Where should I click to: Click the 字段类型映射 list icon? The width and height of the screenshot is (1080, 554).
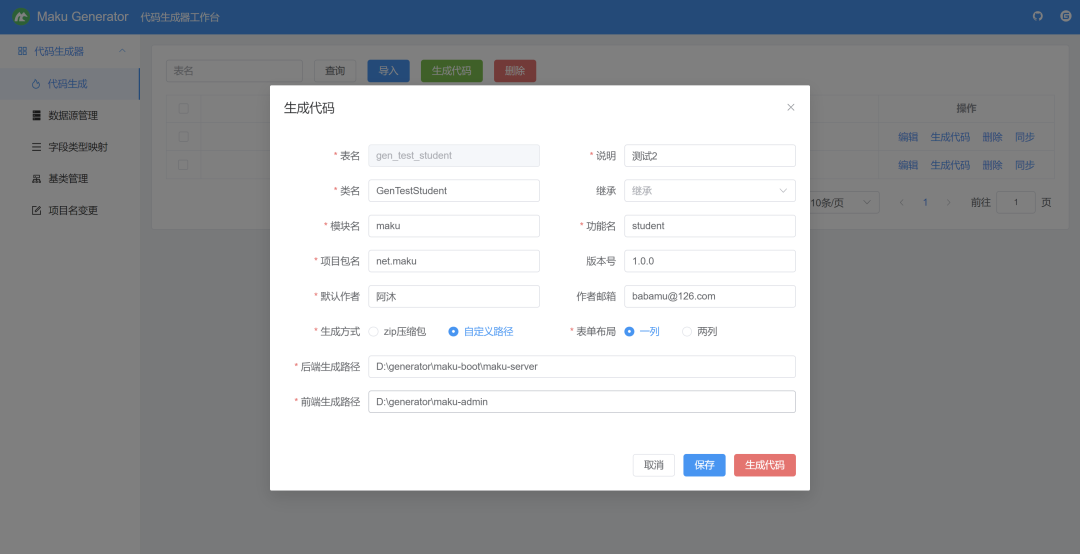coord(37,147)
